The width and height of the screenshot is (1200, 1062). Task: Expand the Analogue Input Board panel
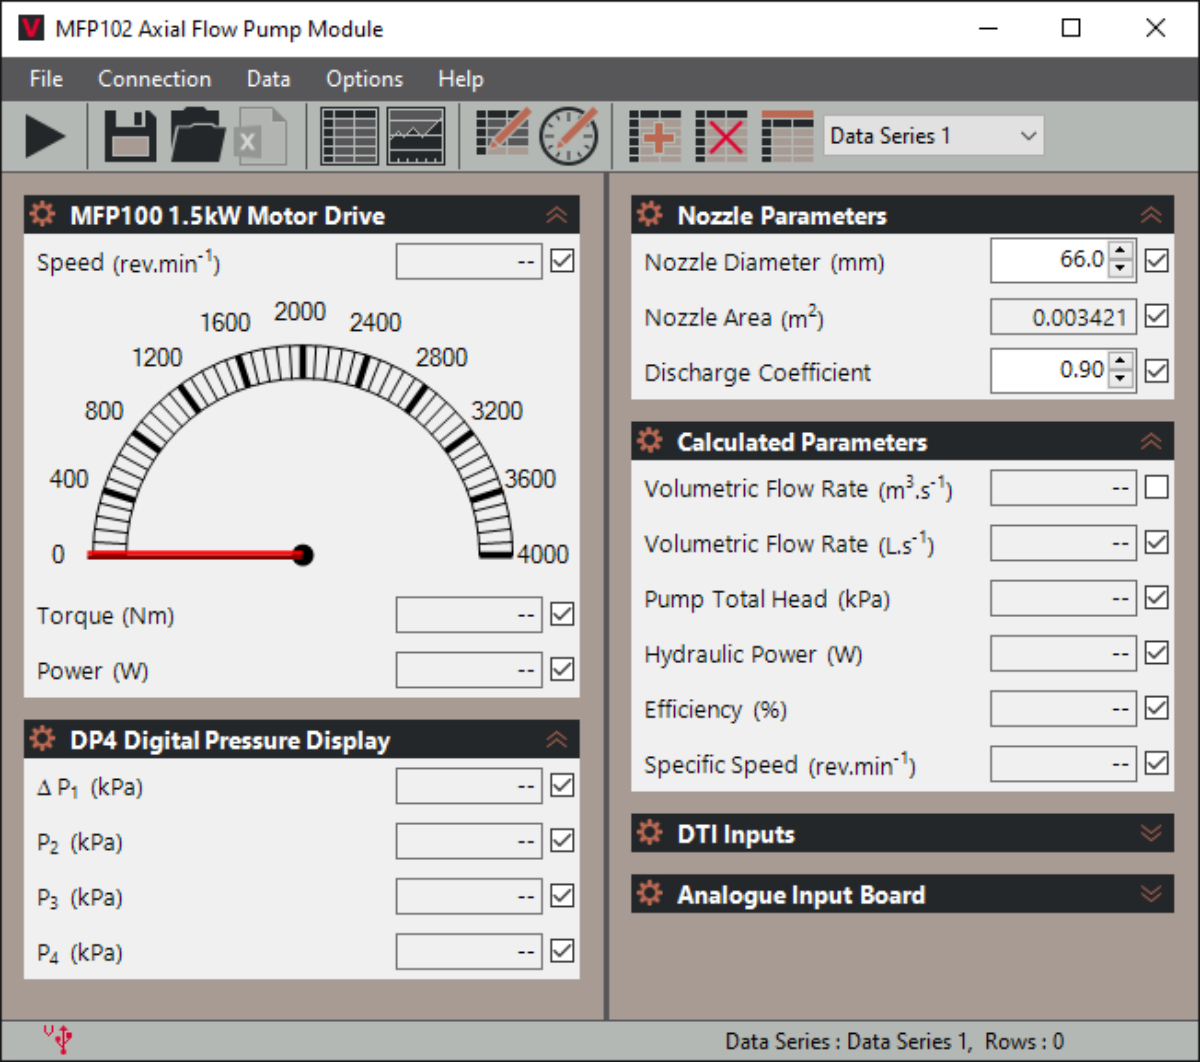pos(1151,895)
